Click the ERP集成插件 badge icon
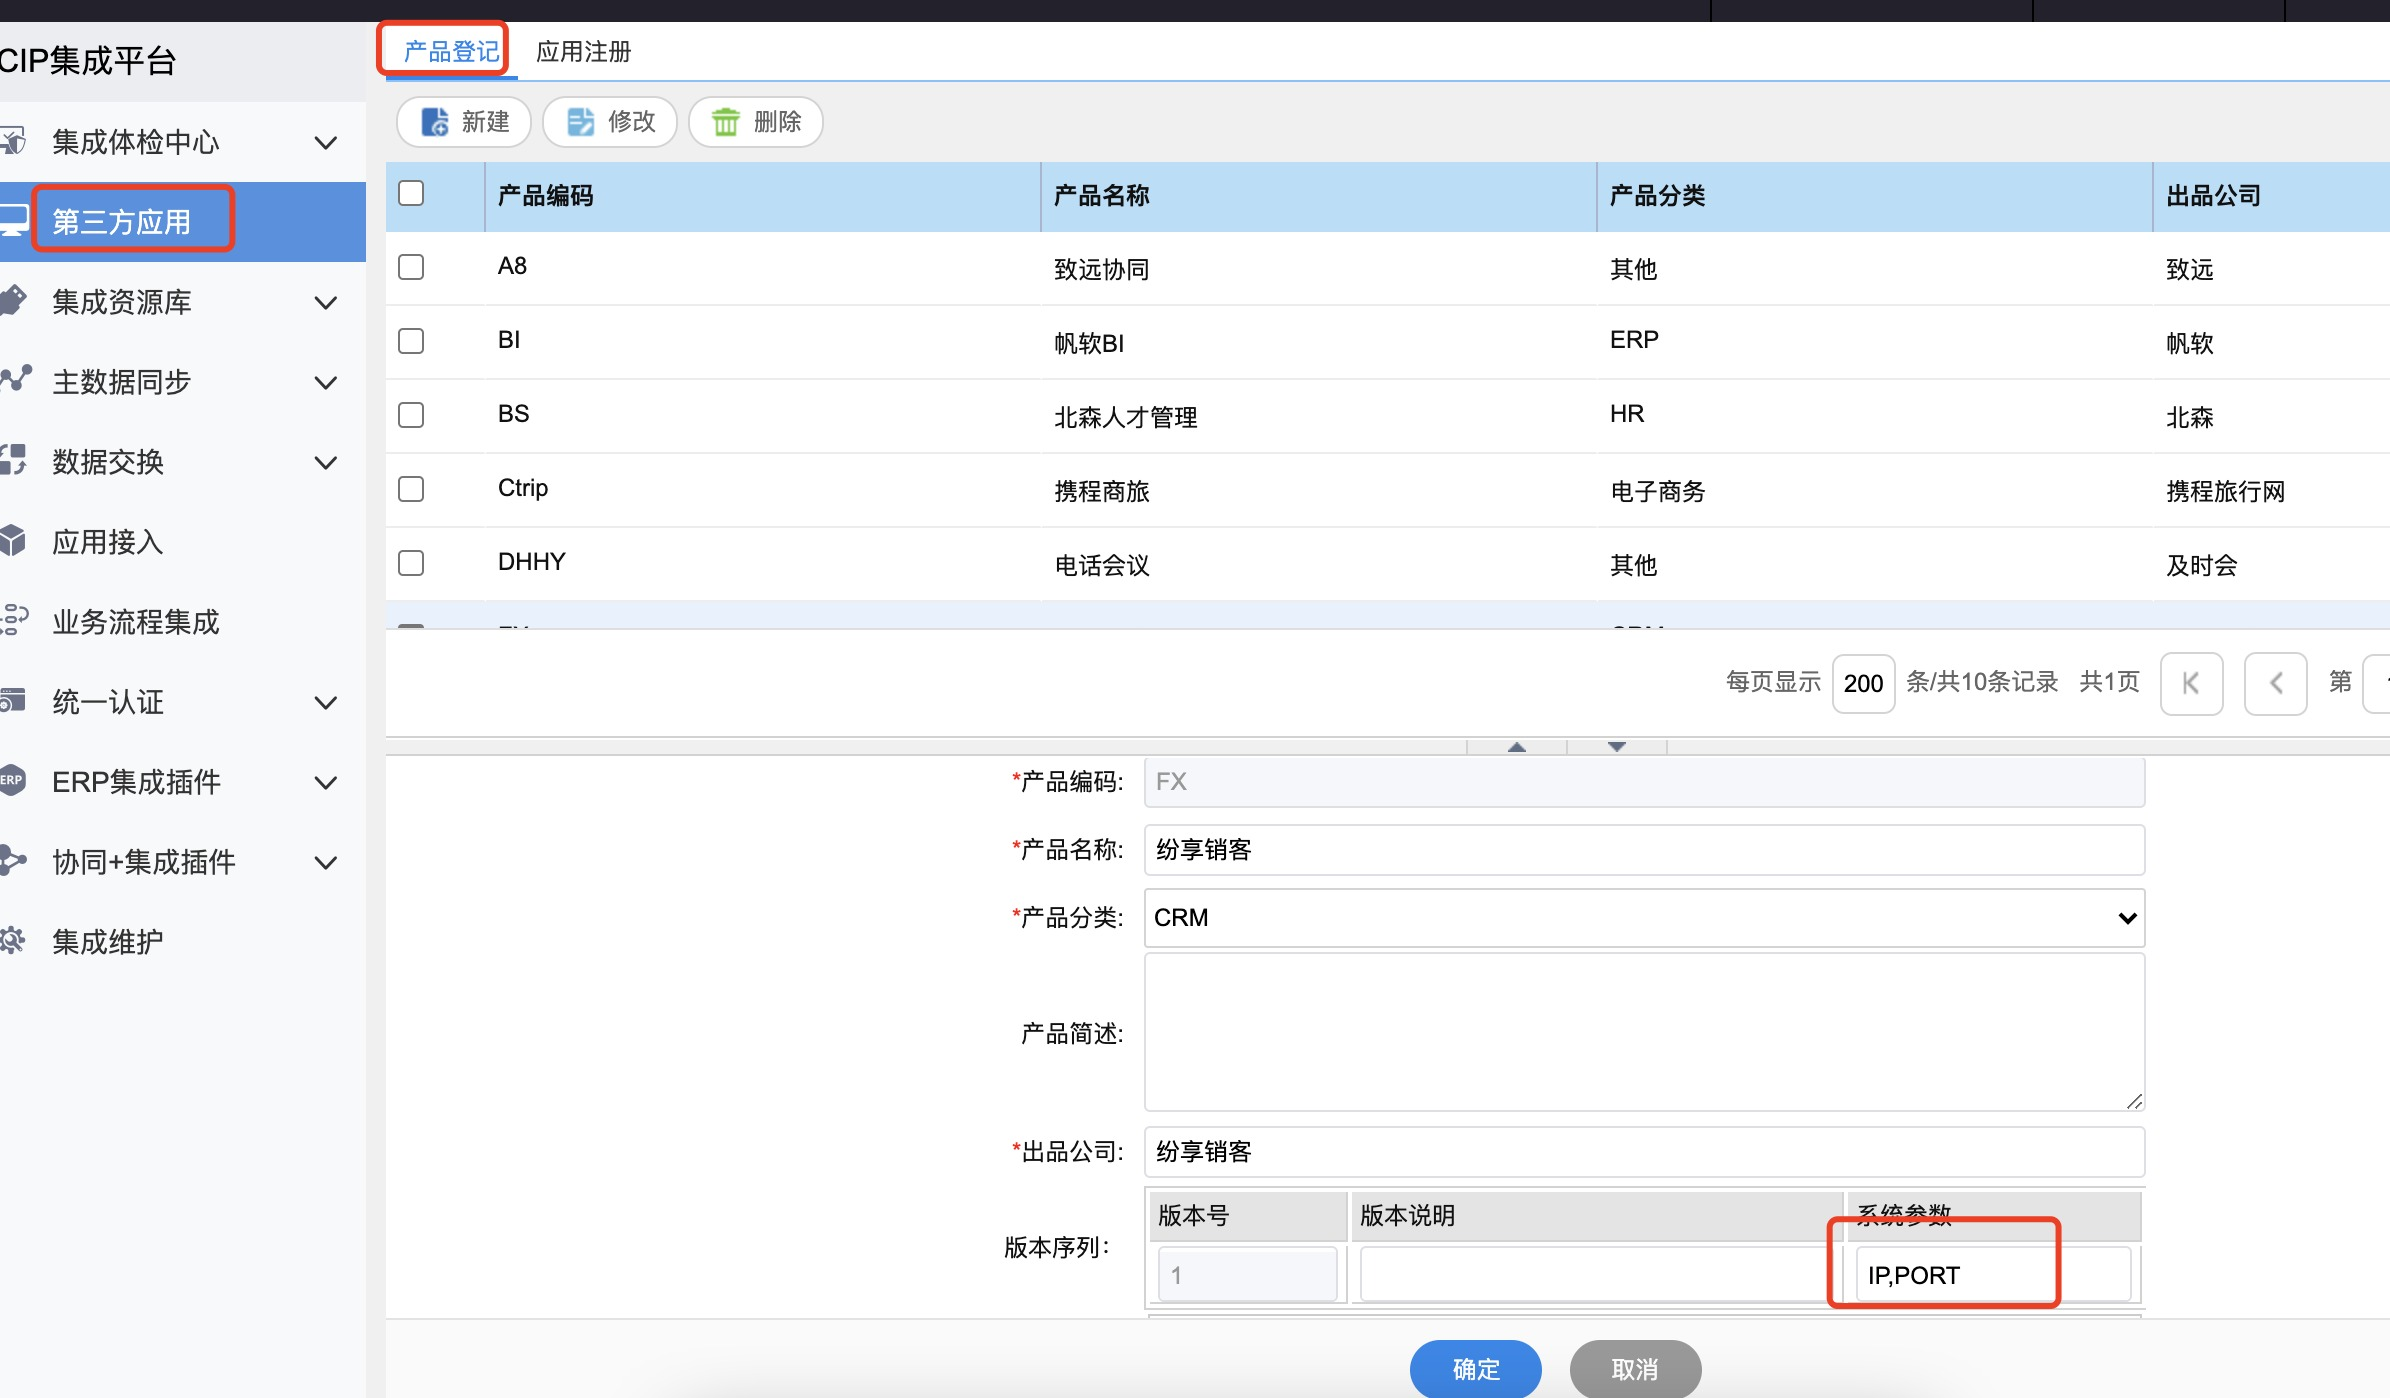The height and width of the screenshot is (1398, 2390). click(12, 781)
